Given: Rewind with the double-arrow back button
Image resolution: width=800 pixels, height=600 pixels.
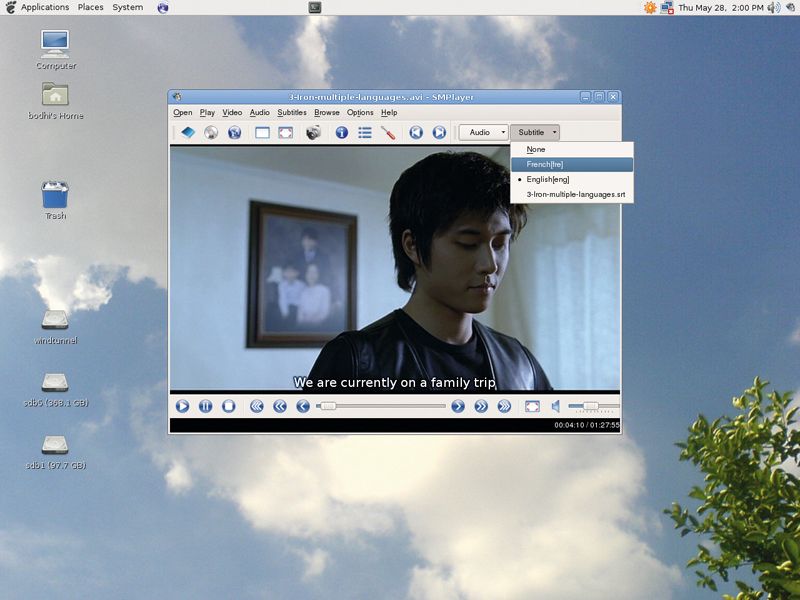Looking at the screenshot, I should [x=280, y=406].
